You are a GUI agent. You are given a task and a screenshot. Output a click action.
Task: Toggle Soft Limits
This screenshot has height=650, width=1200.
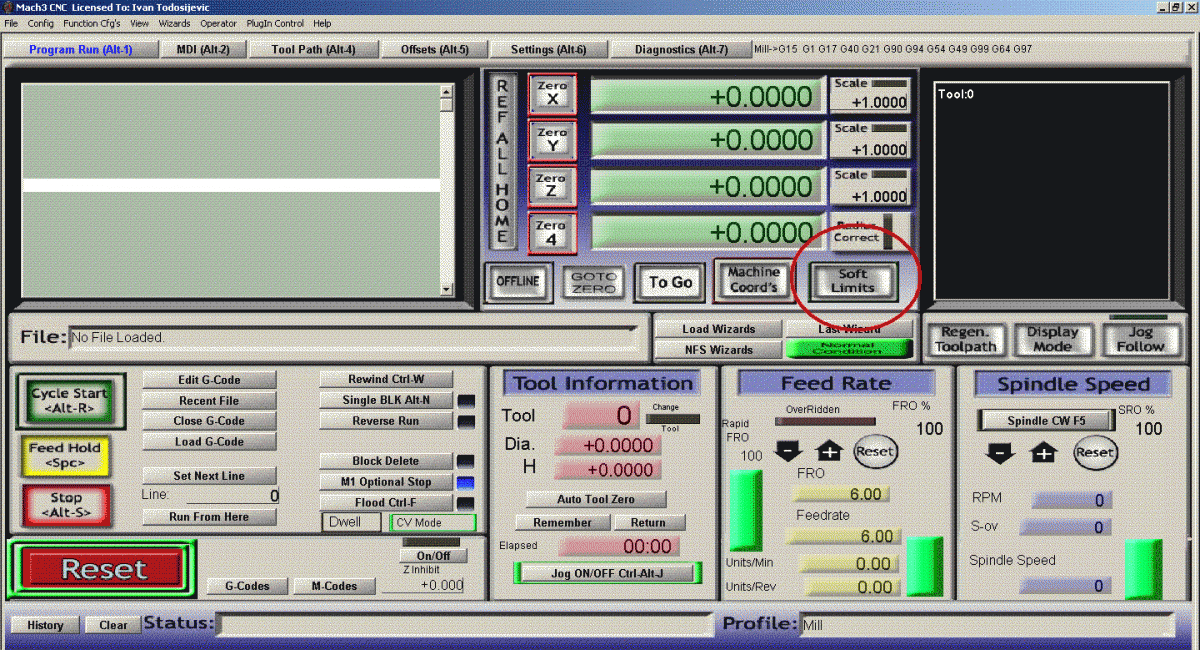[853, 281]
